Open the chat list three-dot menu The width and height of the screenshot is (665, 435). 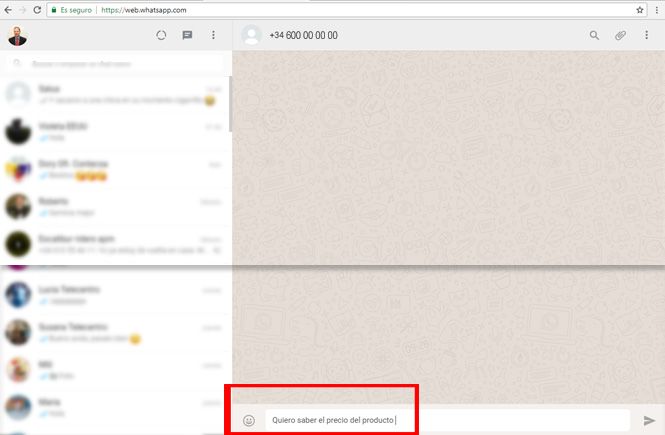click(213, 35)
